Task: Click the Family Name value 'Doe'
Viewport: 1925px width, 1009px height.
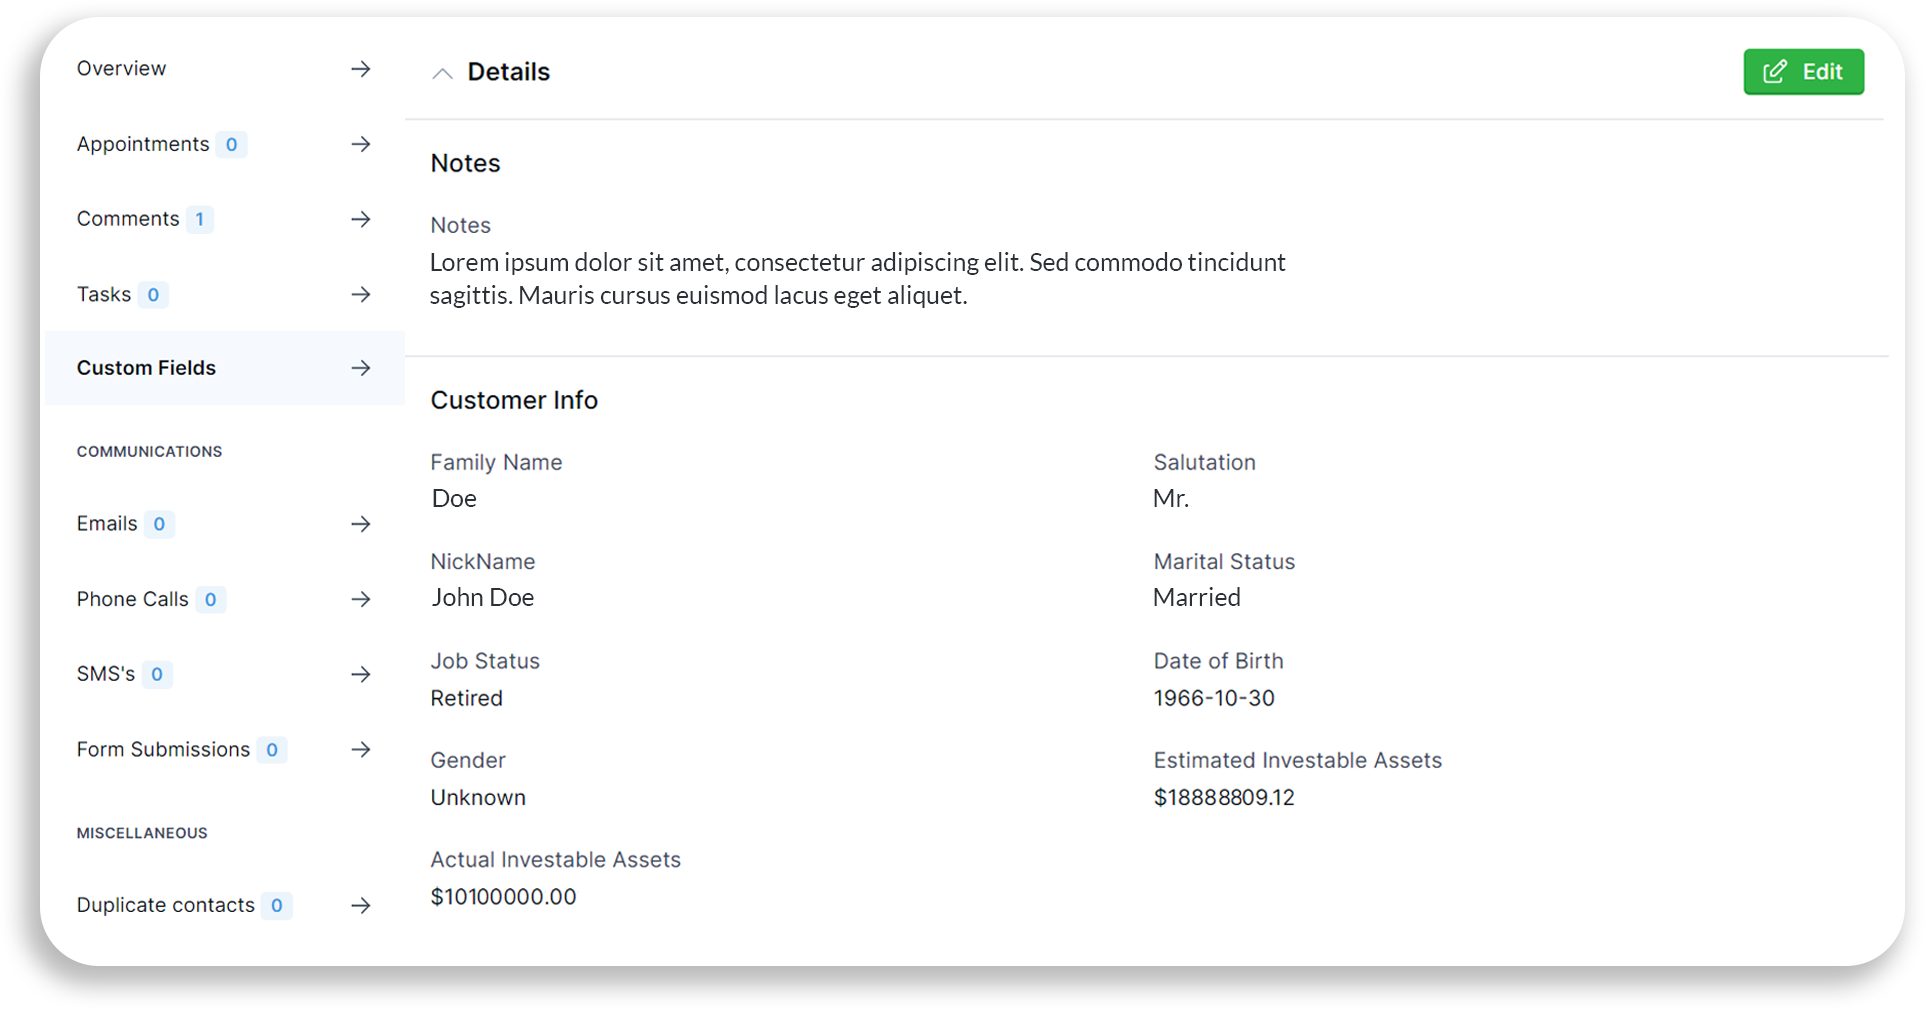Action: pos(454,498)
